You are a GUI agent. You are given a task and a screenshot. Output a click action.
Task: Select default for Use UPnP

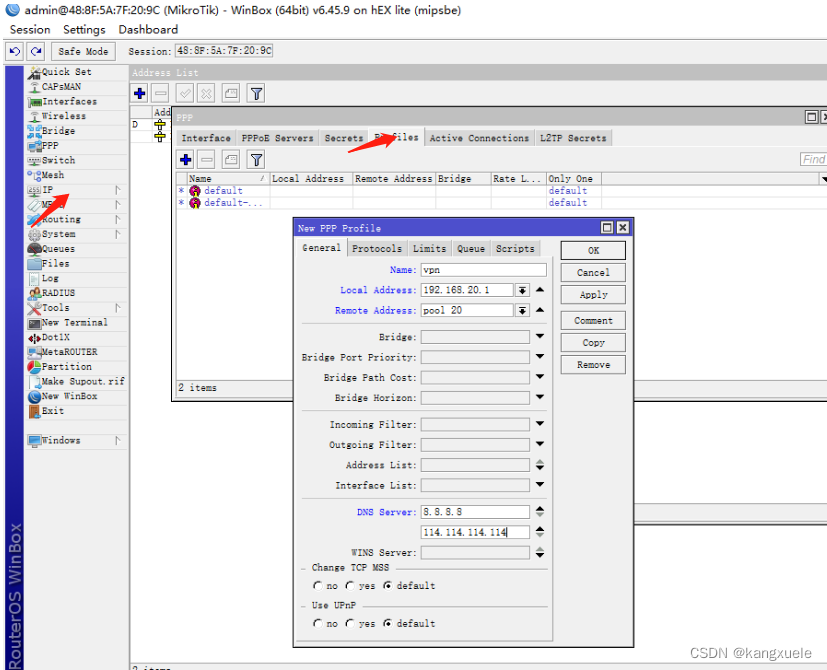388,623
